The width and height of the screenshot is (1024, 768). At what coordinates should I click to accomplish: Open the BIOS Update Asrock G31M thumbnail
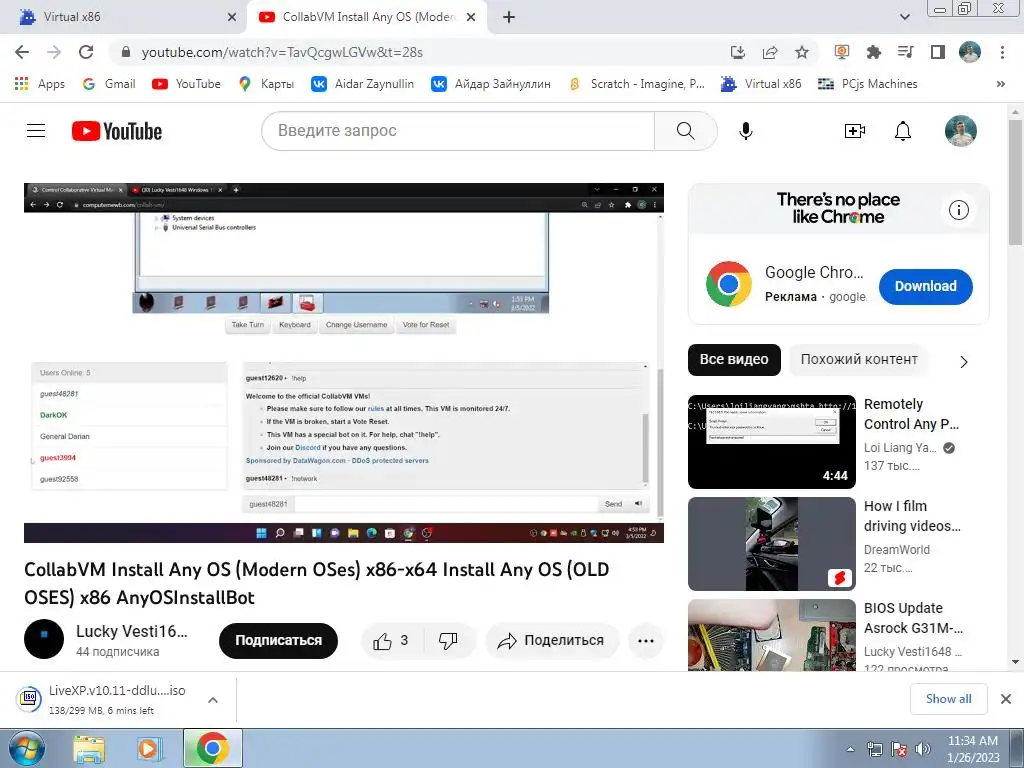(x=772, y=635)
